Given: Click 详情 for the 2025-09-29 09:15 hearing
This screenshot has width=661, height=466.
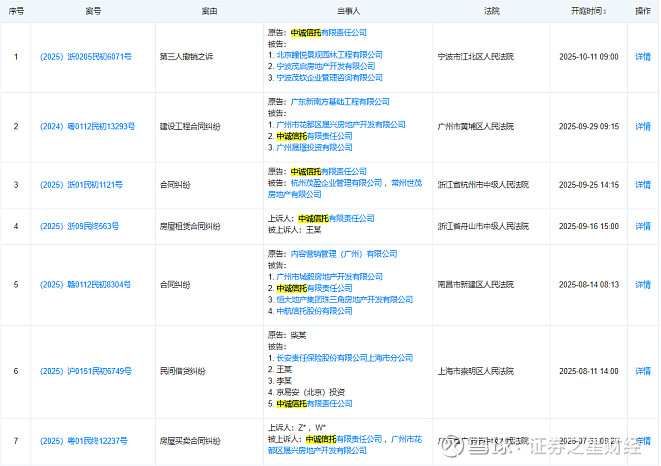Looking at the screenshot, I should click(643, 126).
